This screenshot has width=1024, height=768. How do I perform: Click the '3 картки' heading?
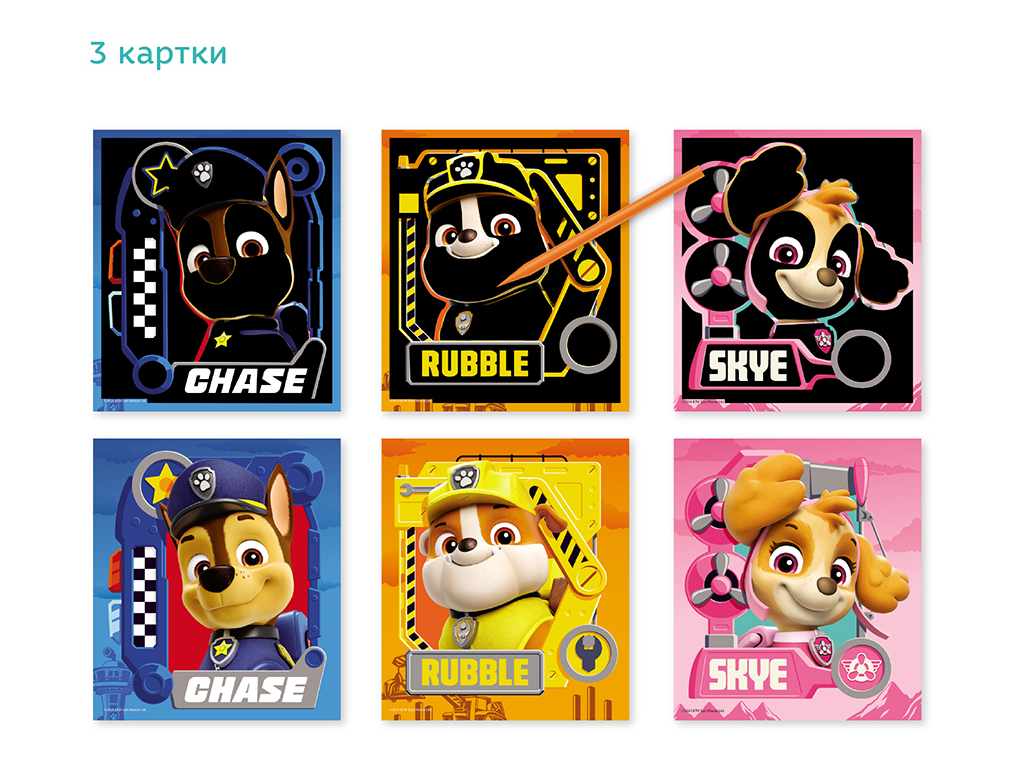click(159, 53)
